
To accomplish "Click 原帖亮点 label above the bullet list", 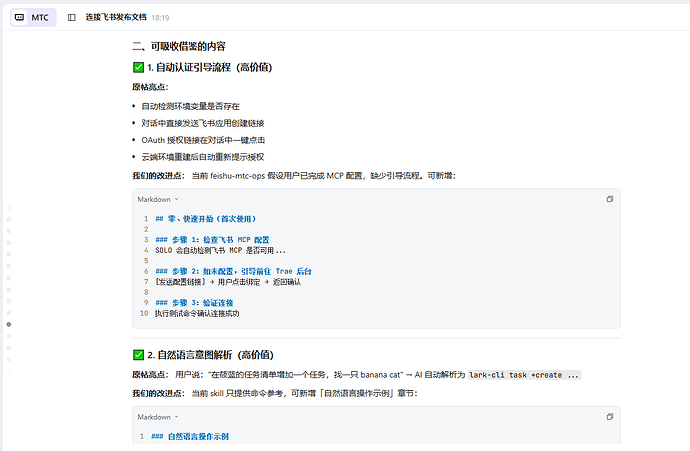I will click(150, 87).
